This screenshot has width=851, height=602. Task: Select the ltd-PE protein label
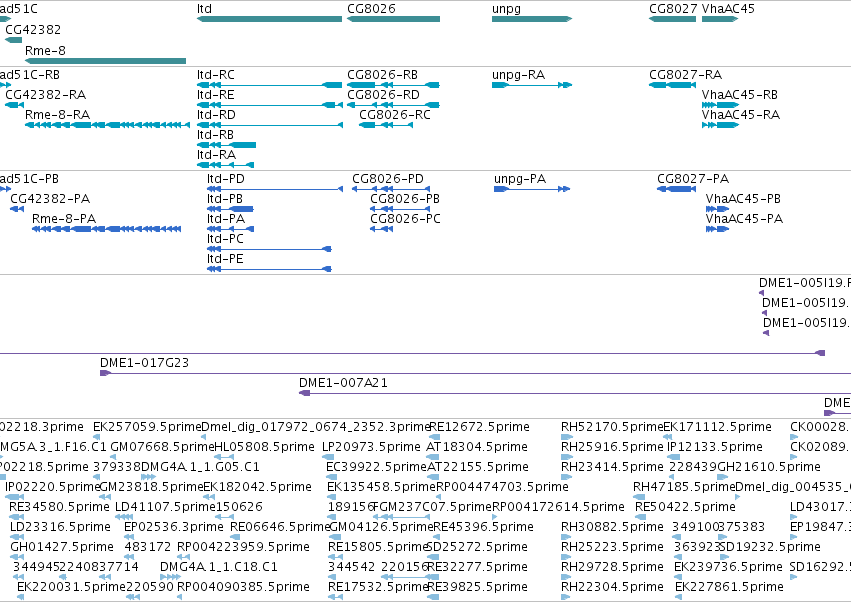(225, 259)
